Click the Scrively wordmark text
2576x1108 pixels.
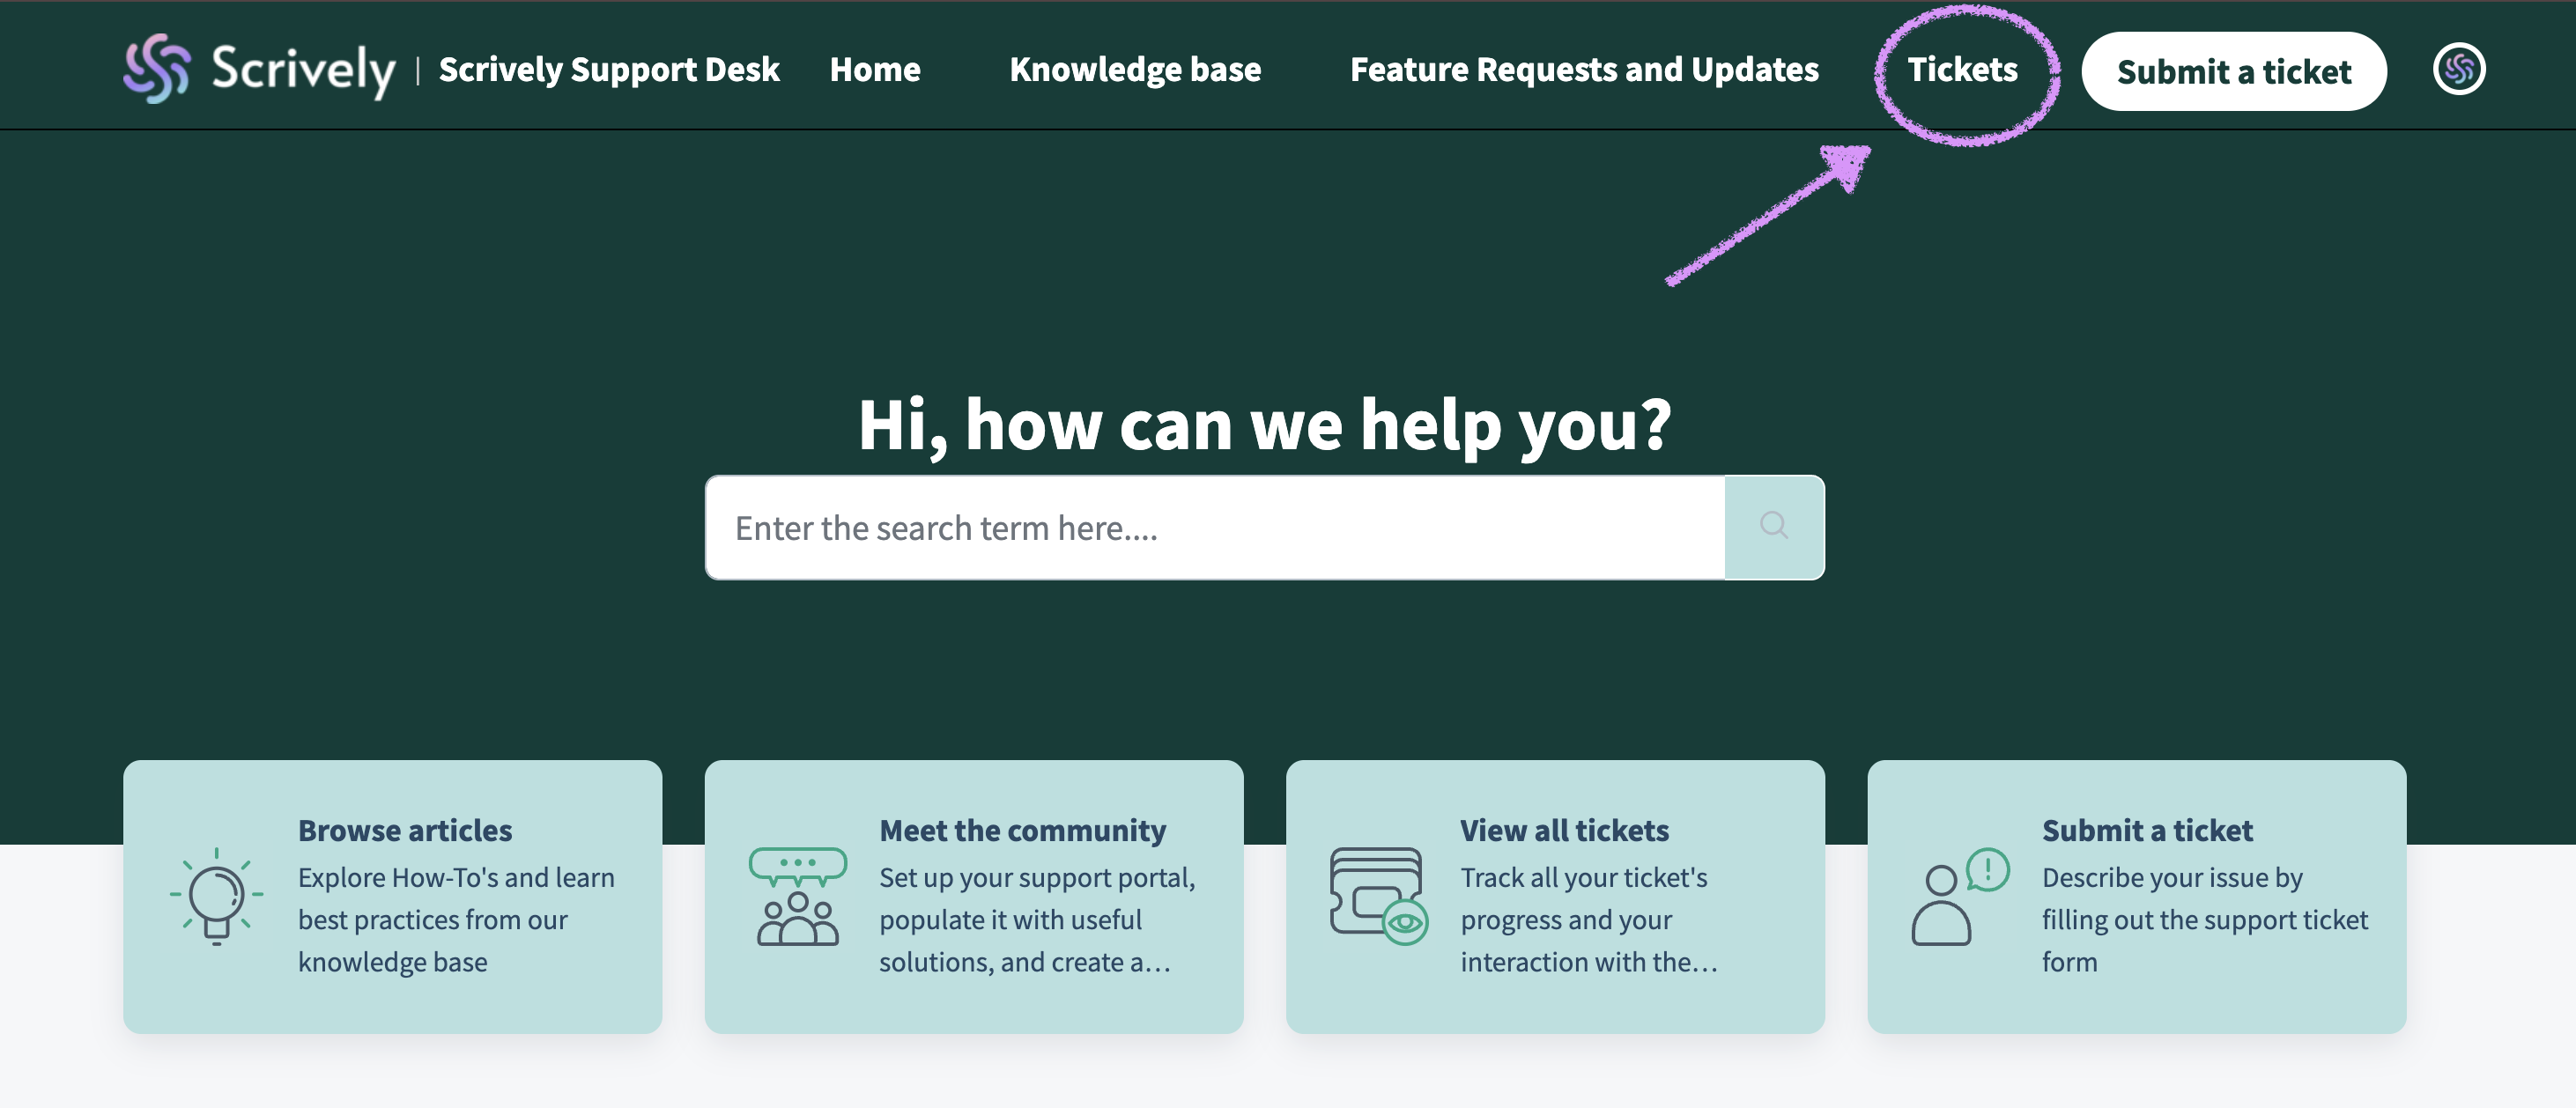(303, 69)
